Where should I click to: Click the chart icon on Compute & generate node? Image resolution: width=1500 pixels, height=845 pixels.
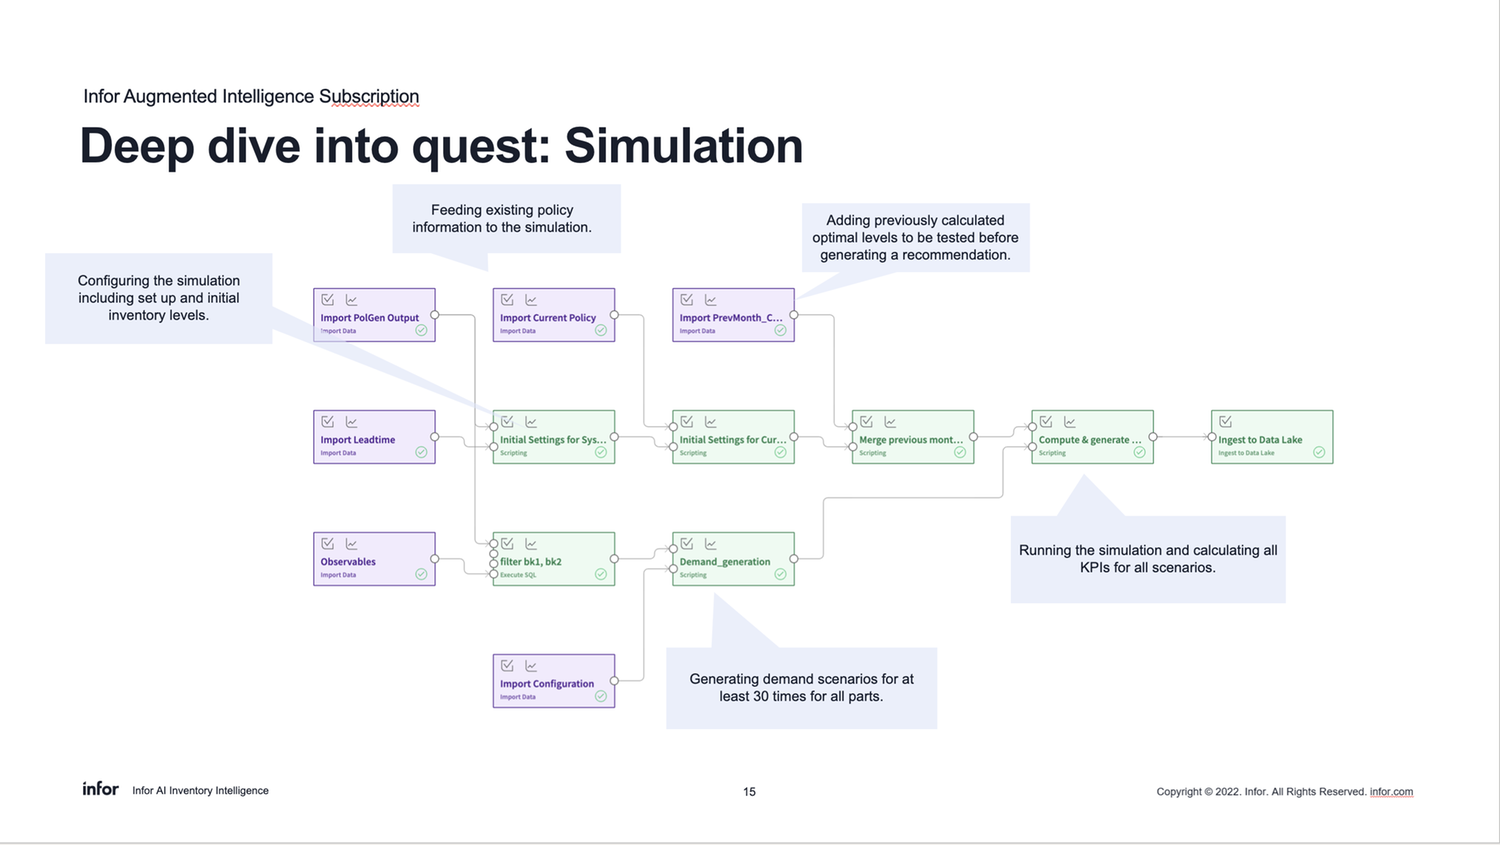tap(1069, 420)
